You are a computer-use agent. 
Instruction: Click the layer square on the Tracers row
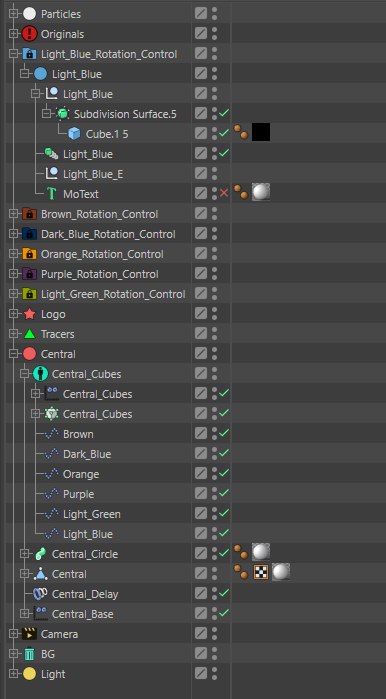coord(201,333)
